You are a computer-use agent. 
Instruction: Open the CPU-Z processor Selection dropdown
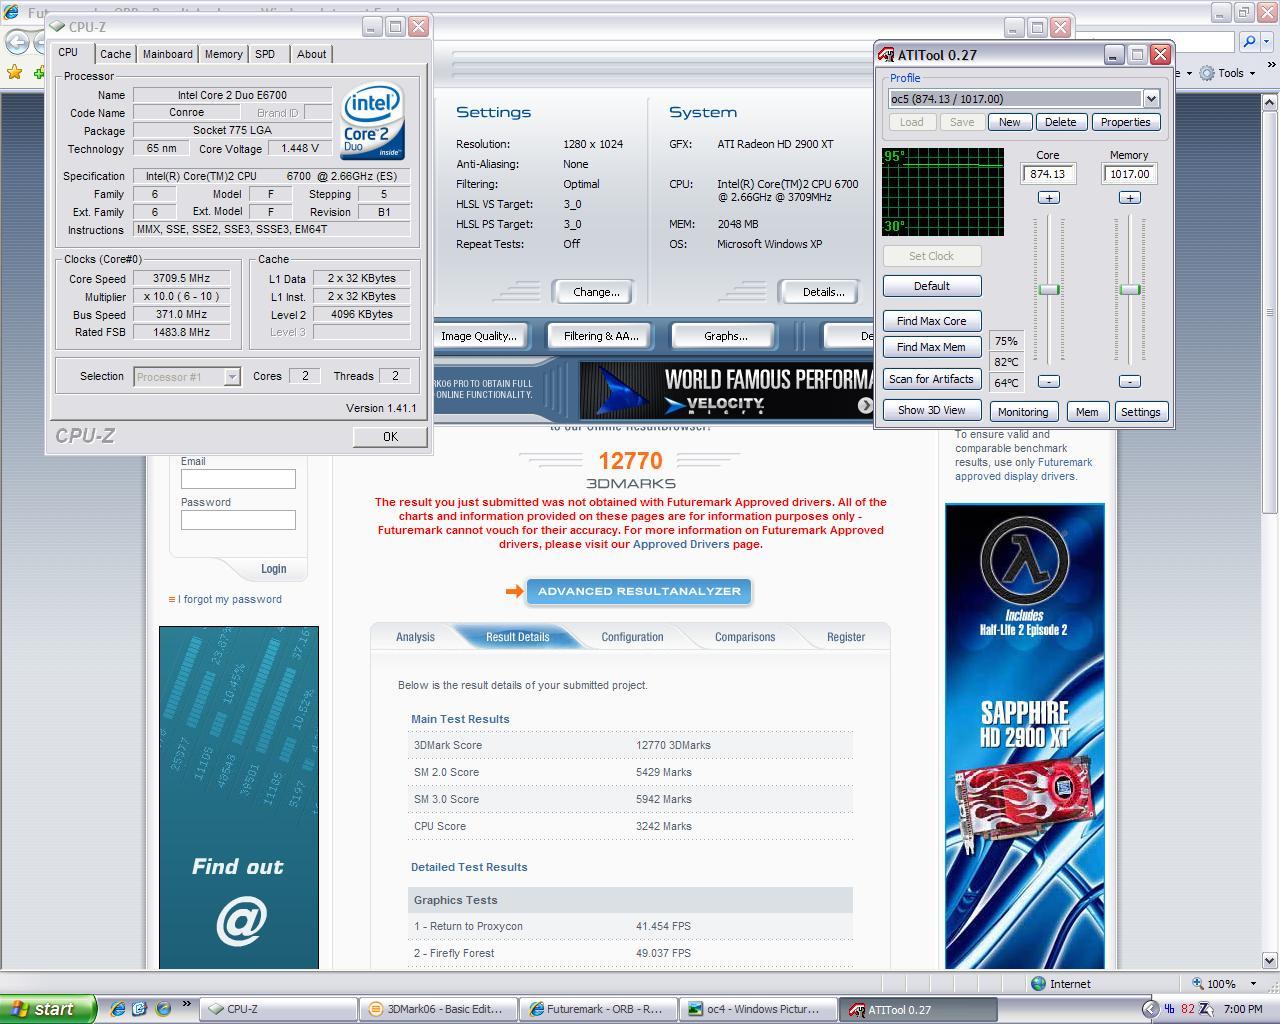(232, 377)
